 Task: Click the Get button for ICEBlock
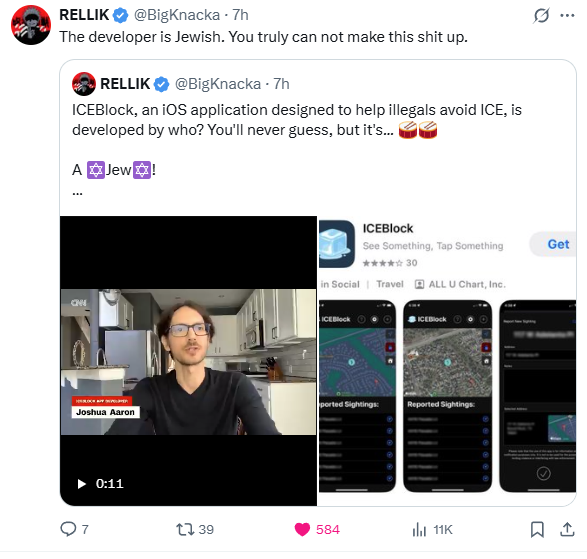point(558,244)
